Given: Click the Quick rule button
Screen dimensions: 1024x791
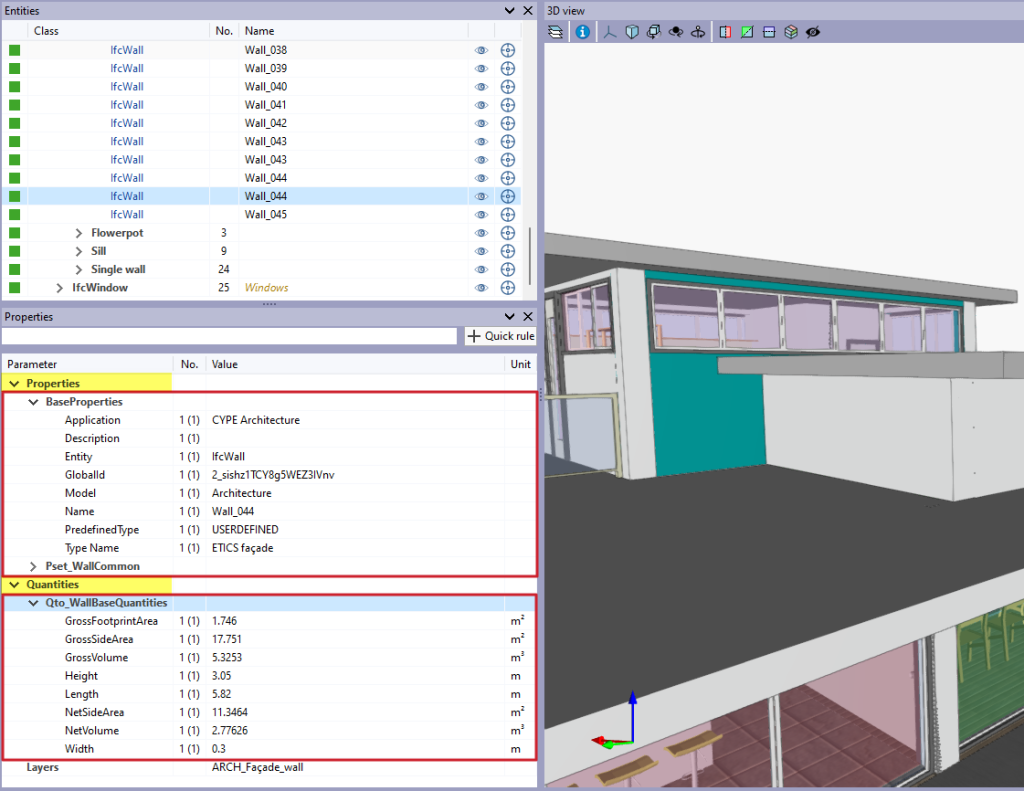Looking at the screenshot, I should [500, 336].
